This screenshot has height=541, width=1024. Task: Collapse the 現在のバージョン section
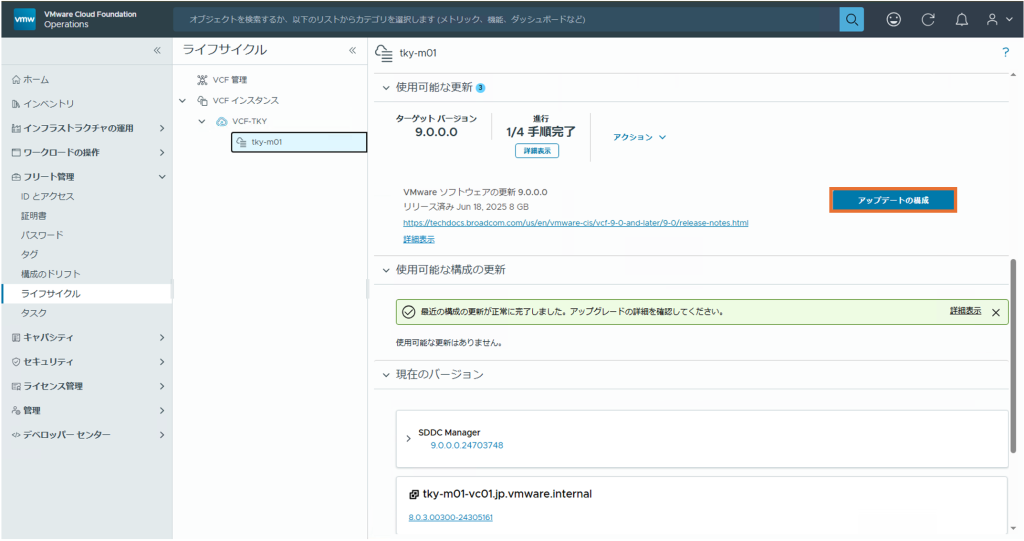click(x=386, y=375)
